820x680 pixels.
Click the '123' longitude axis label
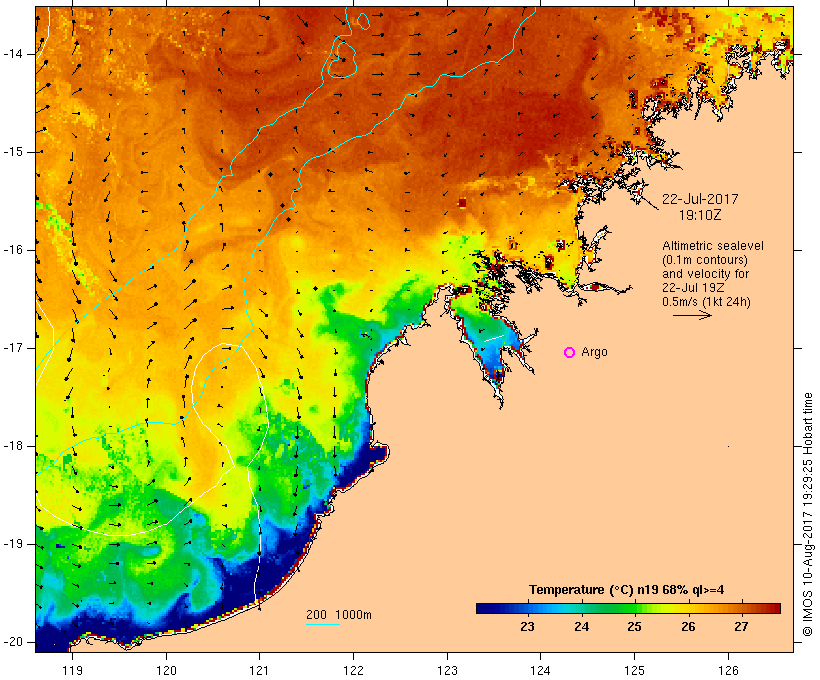[447, 670]
